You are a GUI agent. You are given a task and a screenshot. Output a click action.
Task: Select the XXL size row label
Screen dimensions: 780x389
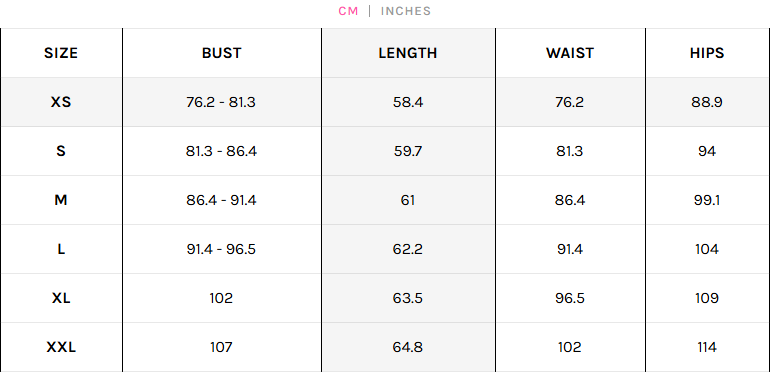pyautogui.click(x=61, y=347)
